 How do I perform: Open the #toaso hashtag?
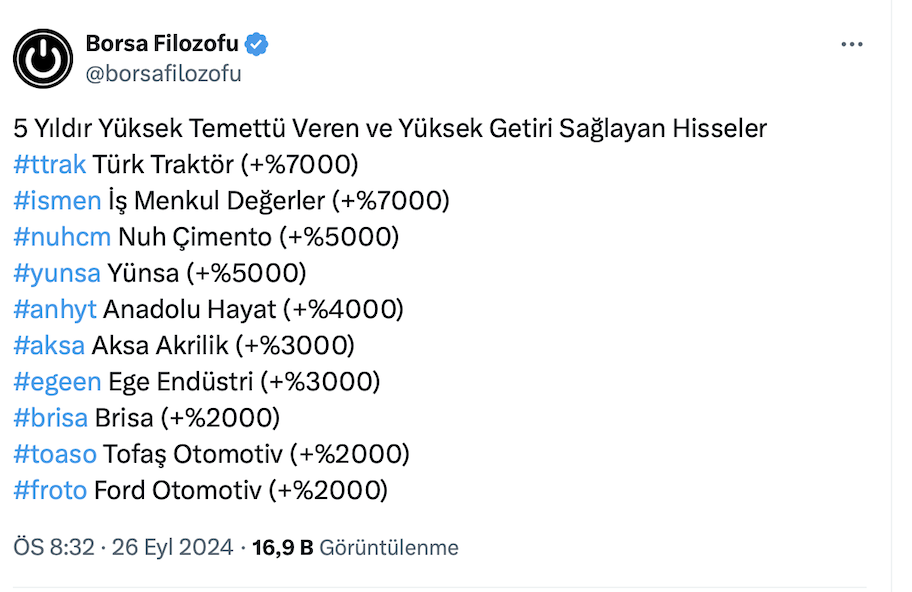click(x=55, y=454)
